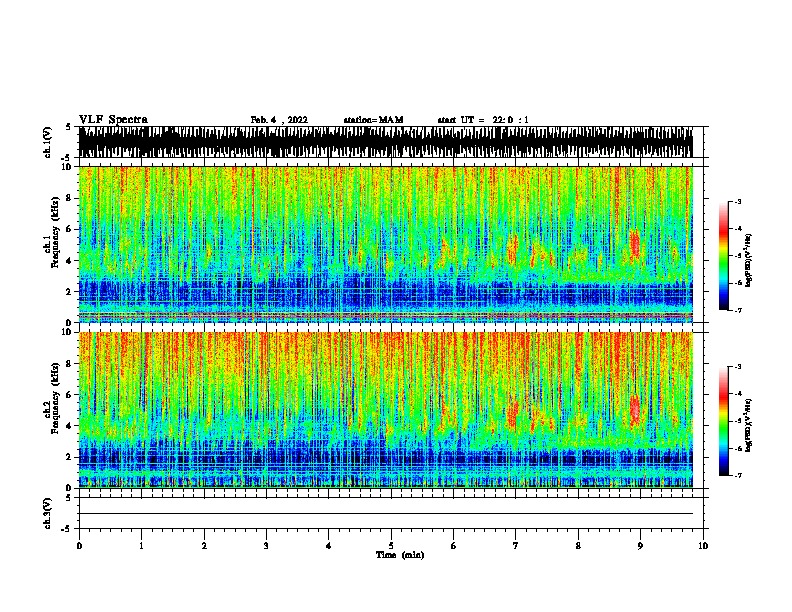Click the "-3" tick on ch.1 color bar
The image size is (792, 612).
(x=738, y=201)
